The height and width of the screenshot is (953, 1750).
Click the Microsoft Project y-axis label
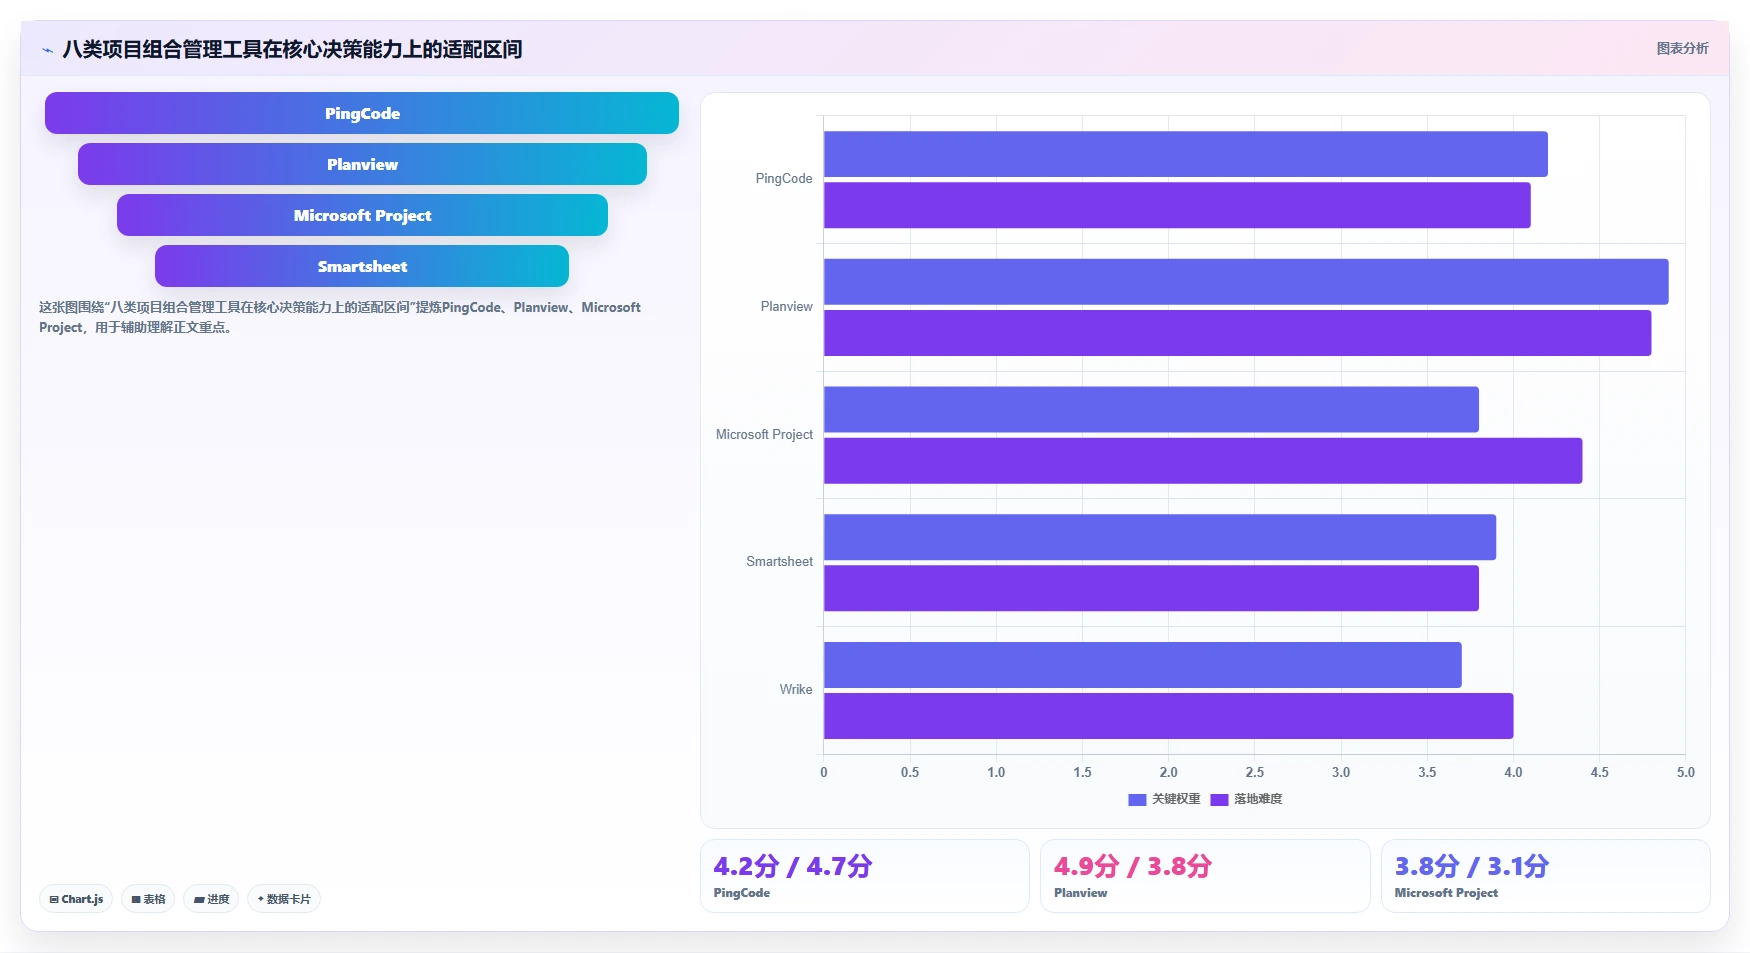tap(764, 435)
